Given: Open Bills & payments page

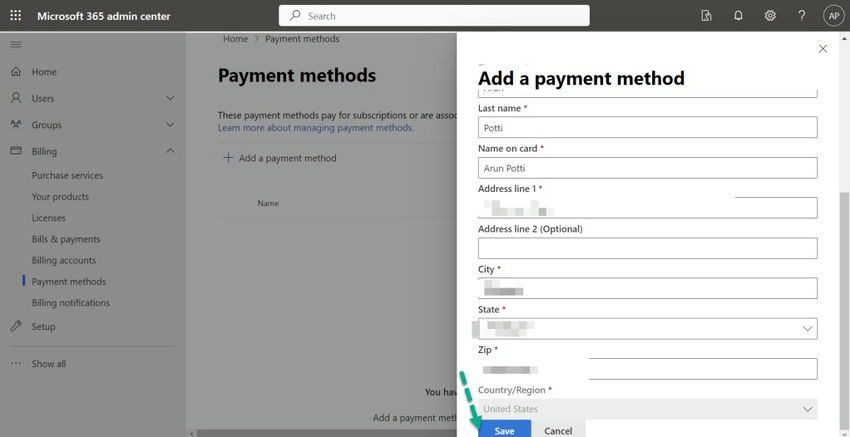Looking at the screenshot, I should pyautogui.click(x=66, y=239).
